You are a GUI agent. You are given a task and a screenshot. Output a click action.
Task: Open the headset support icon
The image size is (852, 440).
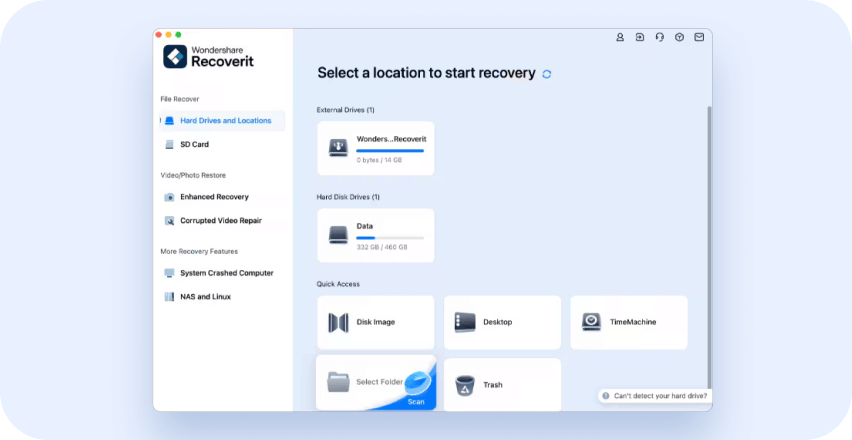coord(660,37)
